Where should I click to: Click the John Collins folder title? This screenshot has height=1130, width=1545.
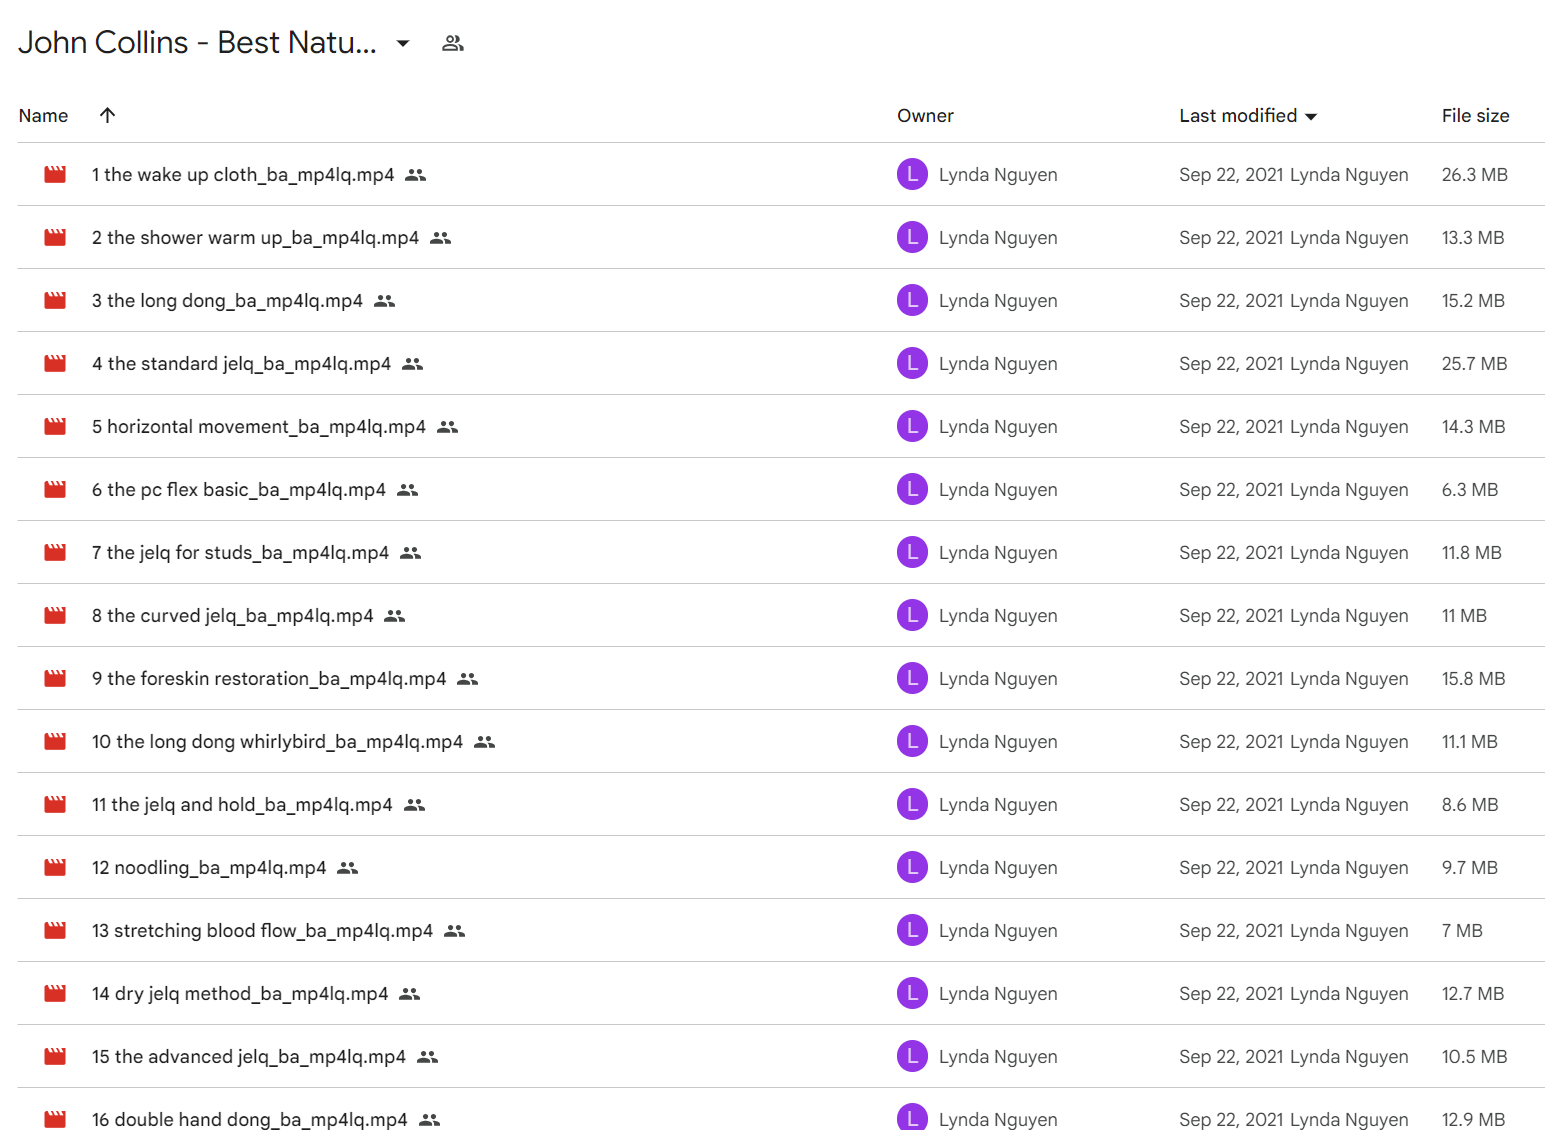point(197,42)
